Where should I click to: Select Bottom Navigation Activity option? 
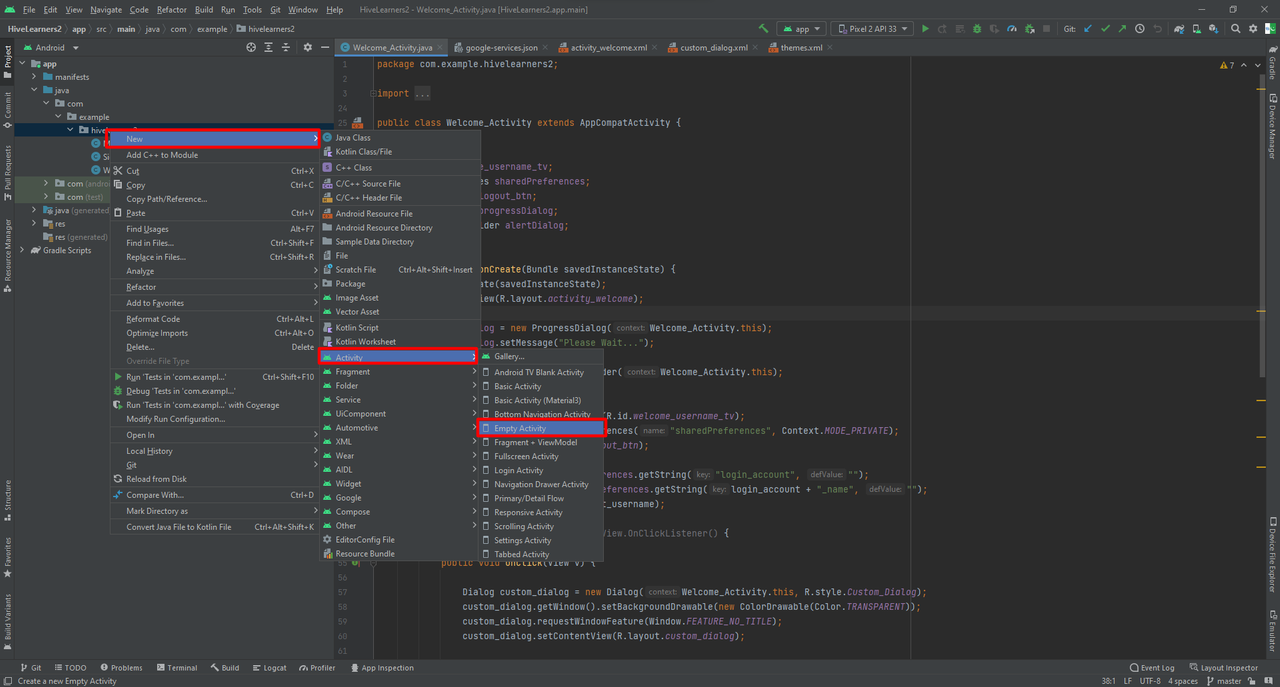[x=541, y=414]
